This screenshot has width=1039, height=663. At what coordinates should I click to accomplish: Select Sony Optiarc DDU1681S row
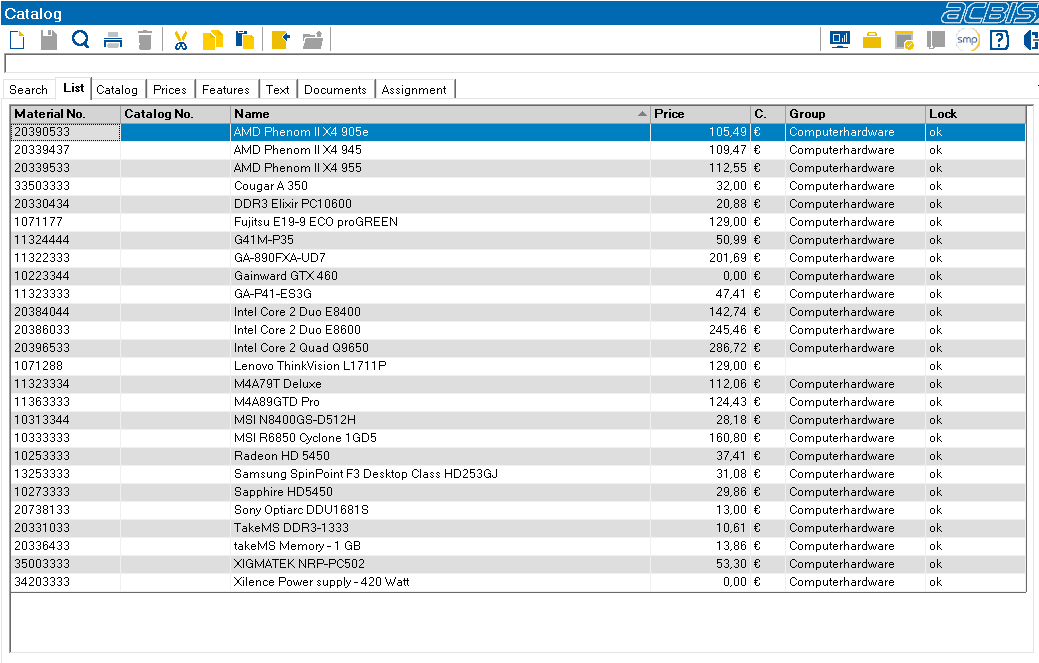coord(518,510)
